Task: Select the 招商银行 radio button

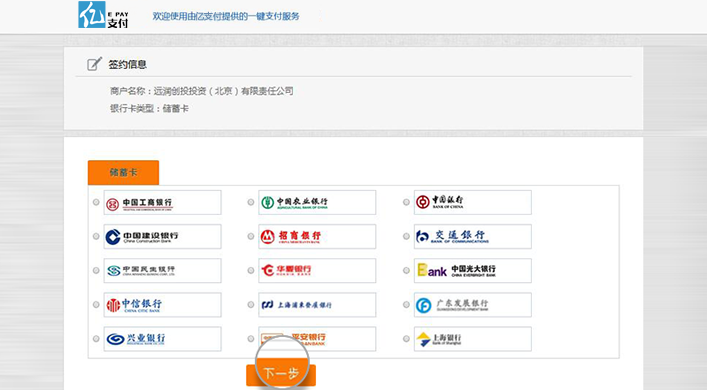Action: pyautogui.click(x=251, y=236)
